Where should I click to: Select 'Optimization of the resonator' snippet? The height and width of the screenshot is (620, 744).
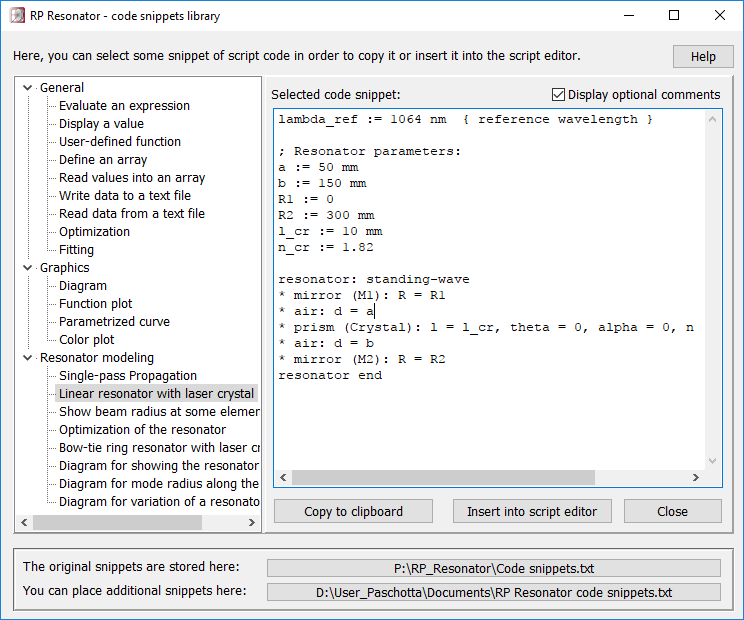[x=142, y=430]
